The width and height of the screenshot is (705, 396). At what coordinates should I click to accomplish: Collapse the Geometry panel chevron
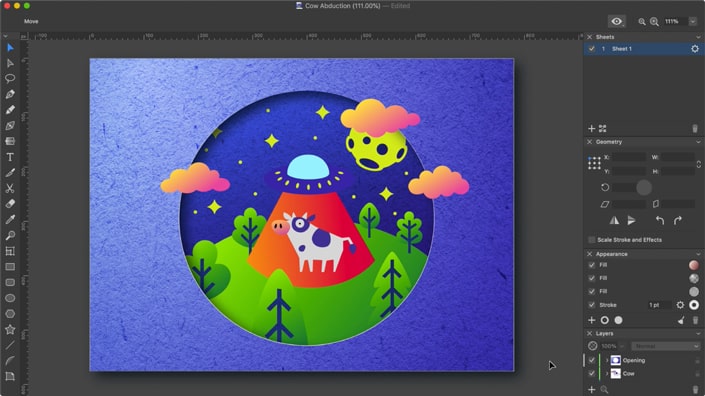pyautogui.click(x=698, y=142)
